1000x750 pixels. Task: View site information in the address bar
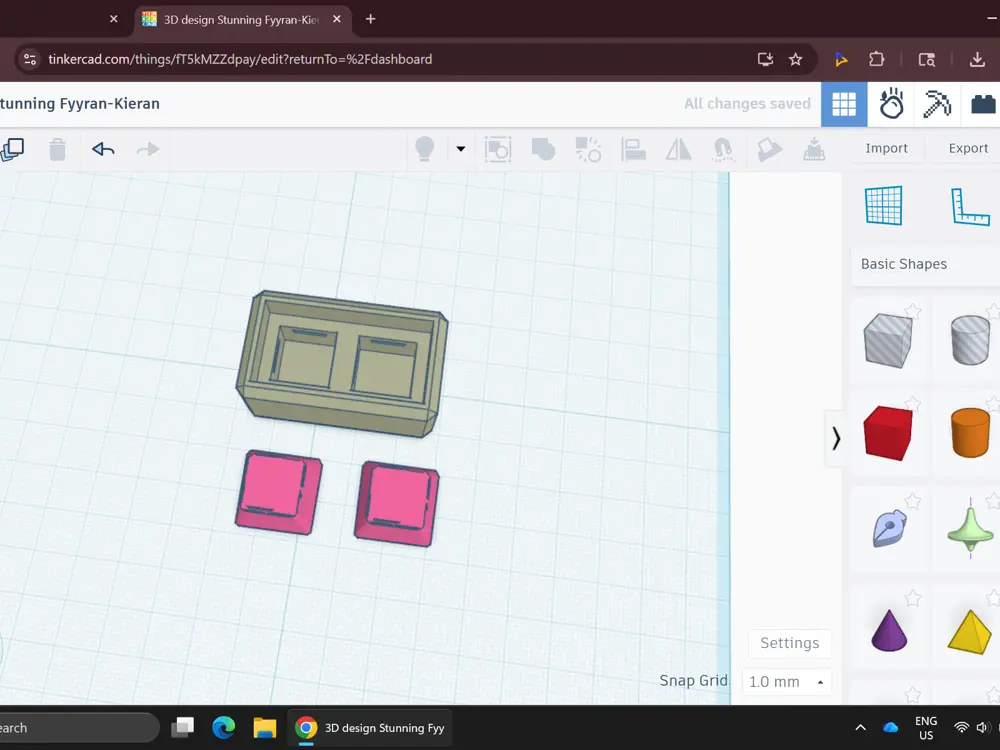(30, 59)
